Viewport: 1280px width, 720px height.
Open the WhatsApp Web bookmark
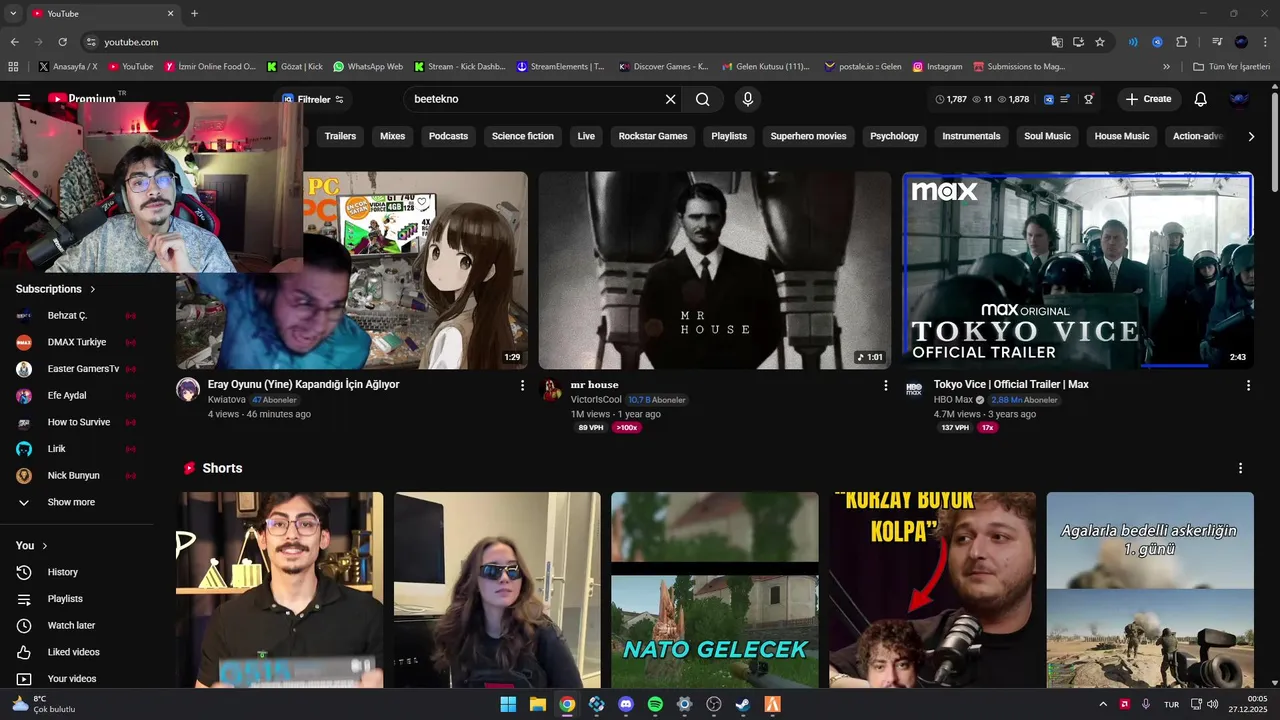368,67
